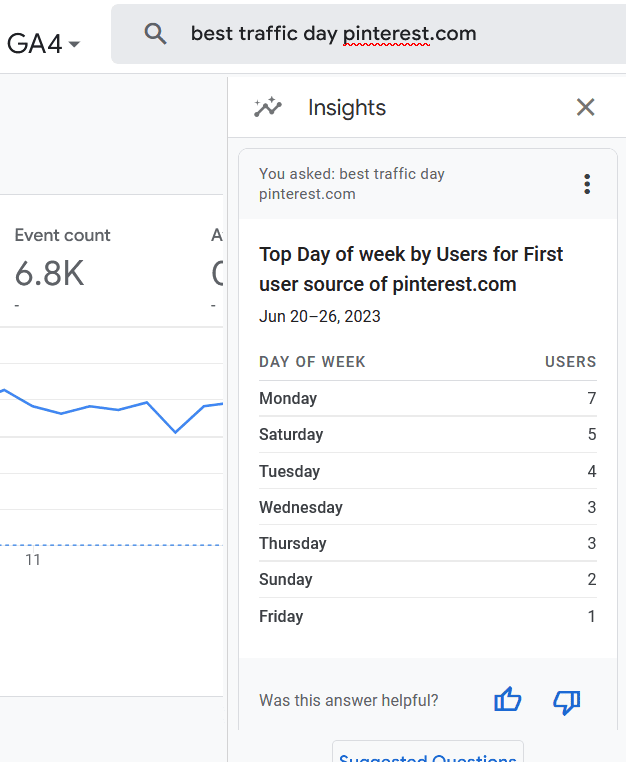The width and height of the screenshot is (626, 762).
Task: Click the thumbs up icon
Action: pos(508,701)
